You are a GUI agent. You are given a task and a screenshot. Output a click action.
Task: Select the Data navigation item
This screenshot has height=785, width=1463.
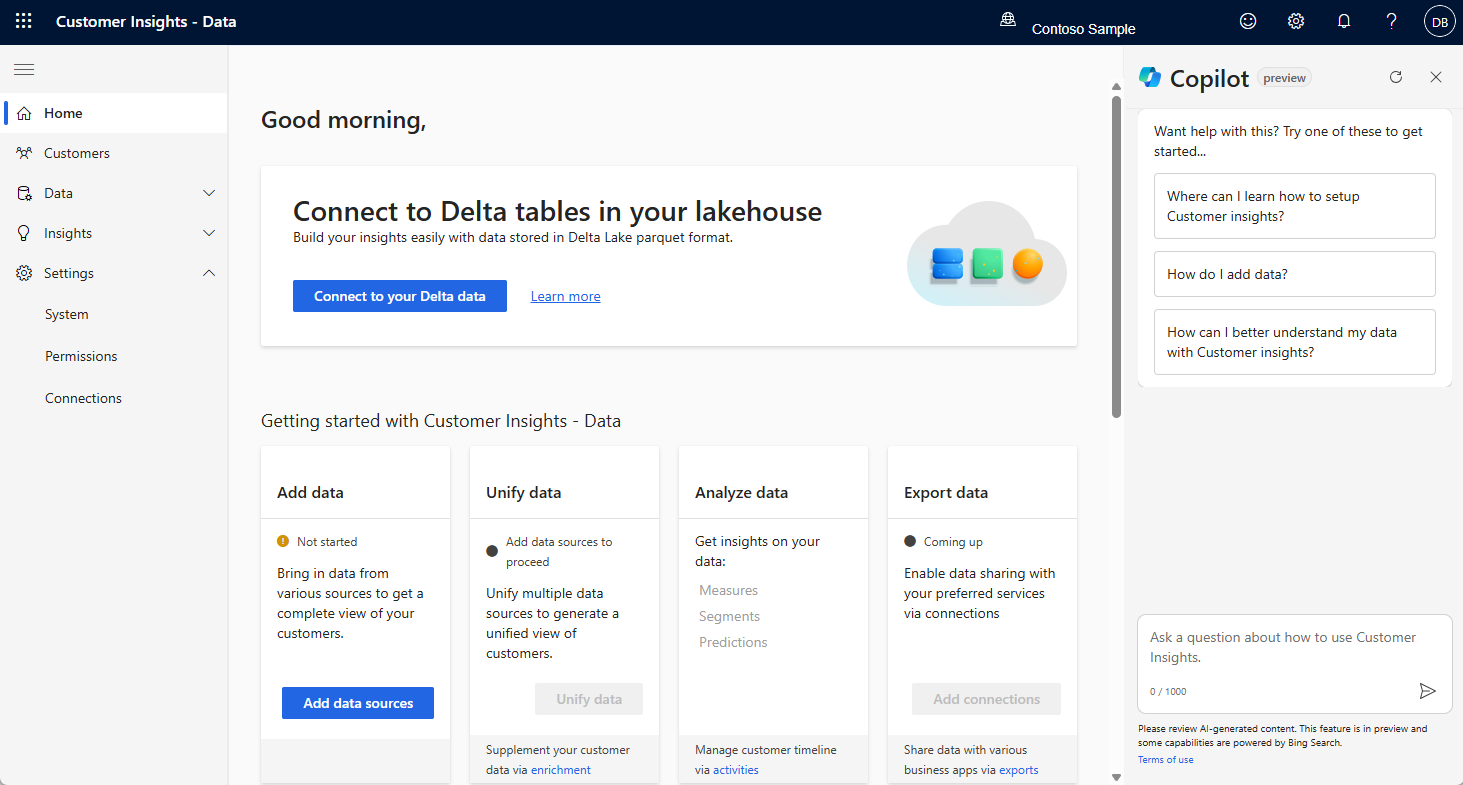click(116, 193)
